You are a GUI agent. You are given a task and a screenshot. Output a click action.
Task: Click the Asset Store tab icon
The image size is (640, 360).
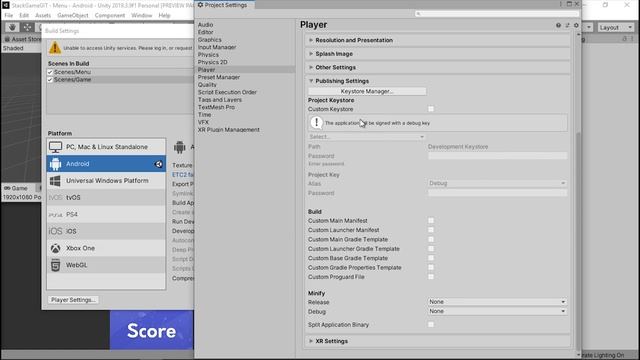tap(7, 39)
